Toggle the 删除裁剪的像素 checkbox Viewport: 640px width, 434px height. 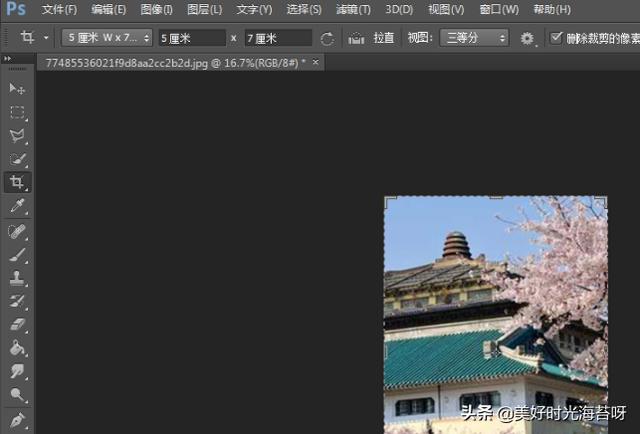tap(557, 38)
